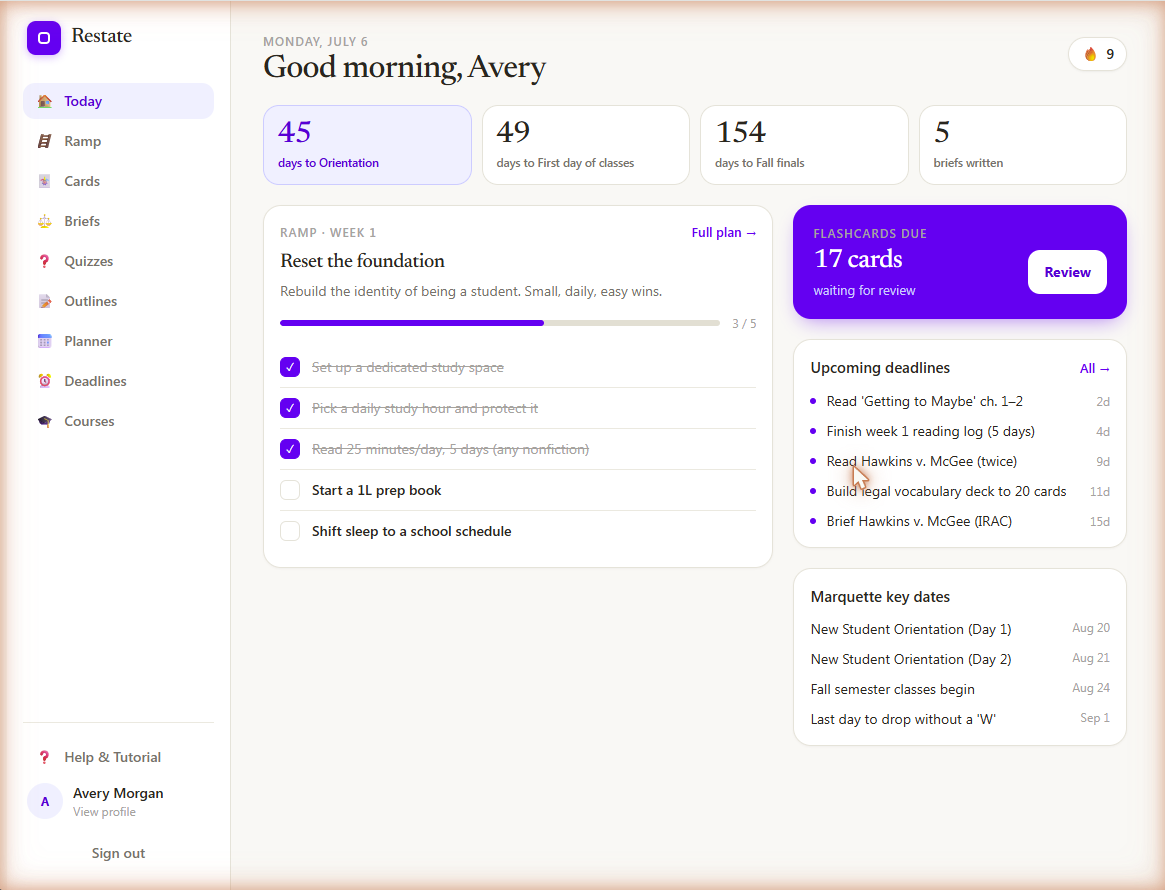Click the memo icon beside Outlines
The height and width of the screenshot is (890, 1165).
[45, 302]
